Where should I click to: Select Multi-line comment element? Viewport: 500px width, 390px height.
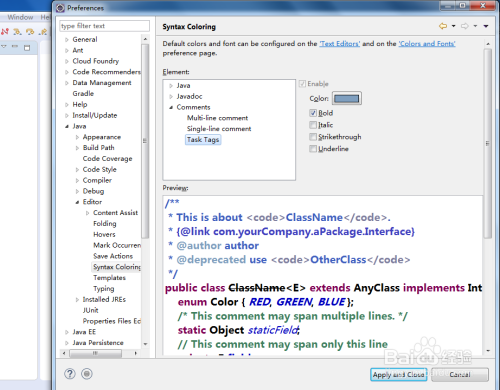click(x=217, y=118)
